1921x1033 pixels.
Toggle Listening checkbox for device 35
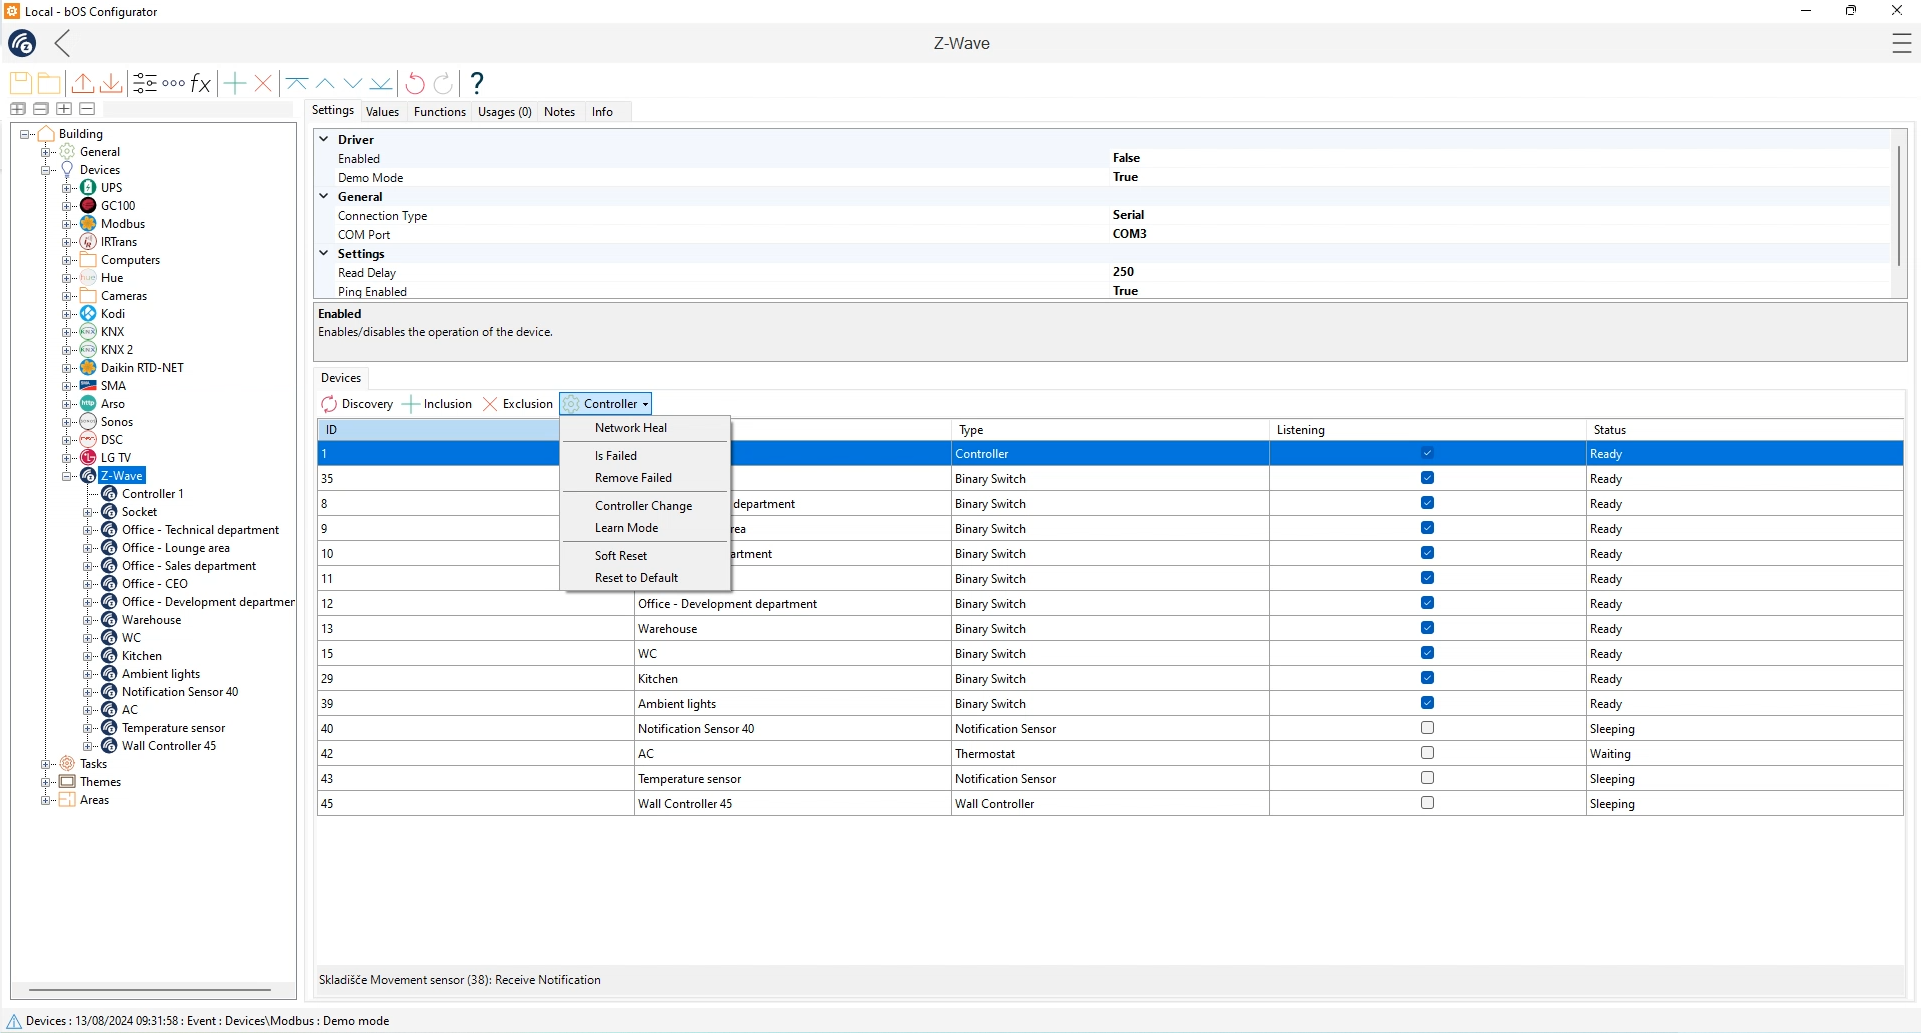tap(1427, 478)
